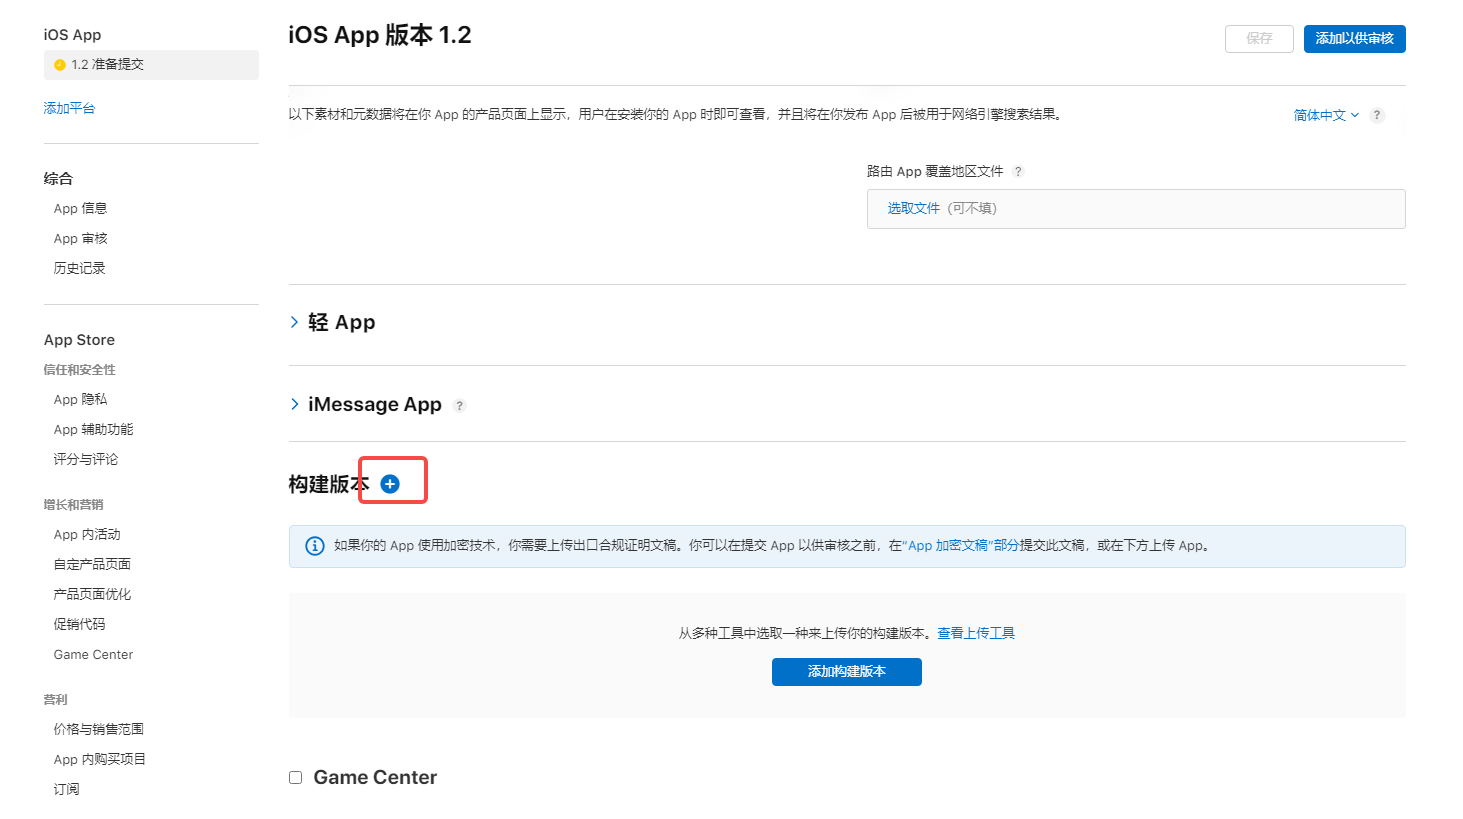Open App 信息 in the sidebar
1463x819 pixels.
pyautogui.click(x=80, y=208)
